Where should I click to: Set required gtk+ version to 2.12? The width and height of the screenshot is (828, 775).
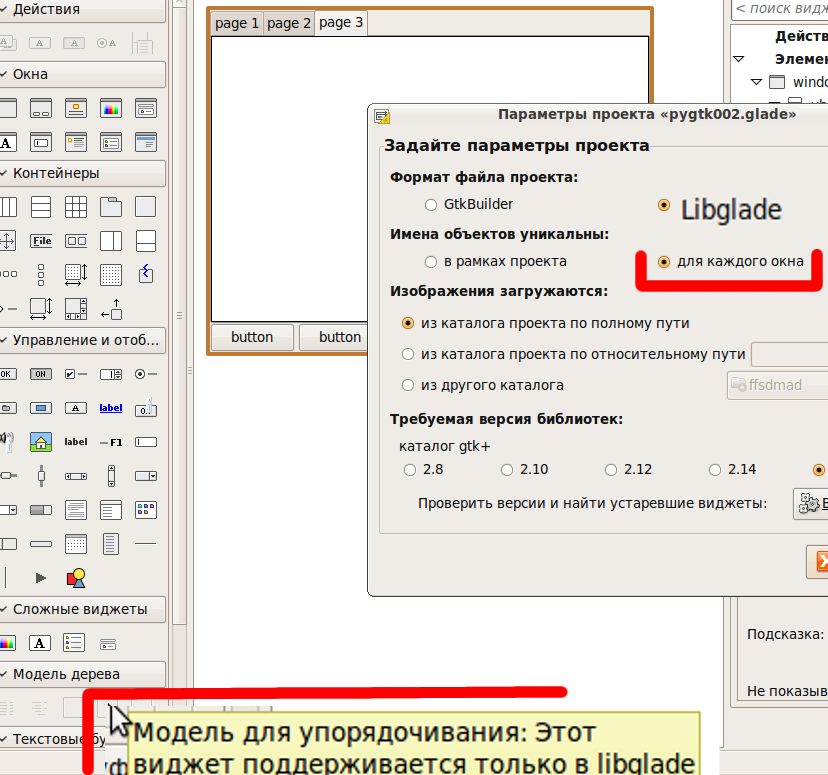pyautogui.click(x=610, y=469)
